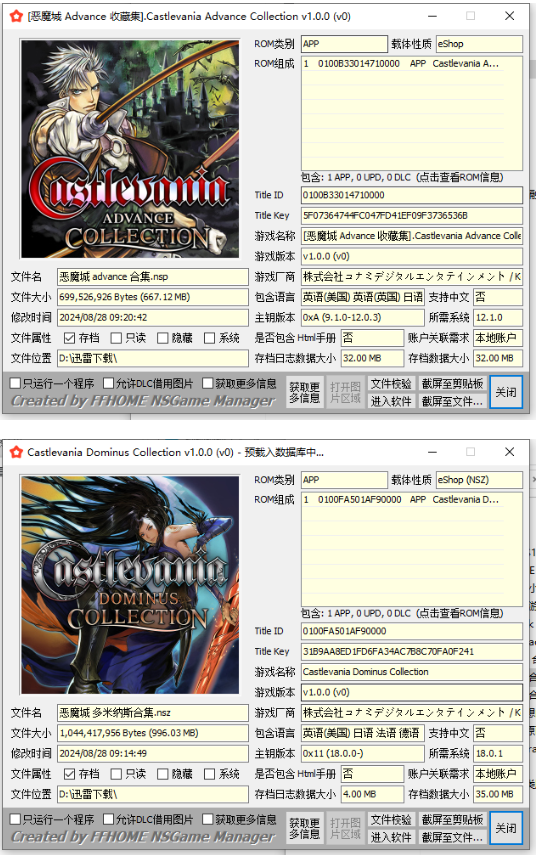Click 获取更多信息 button in Dominus Collection window

(x=304, y=828)
